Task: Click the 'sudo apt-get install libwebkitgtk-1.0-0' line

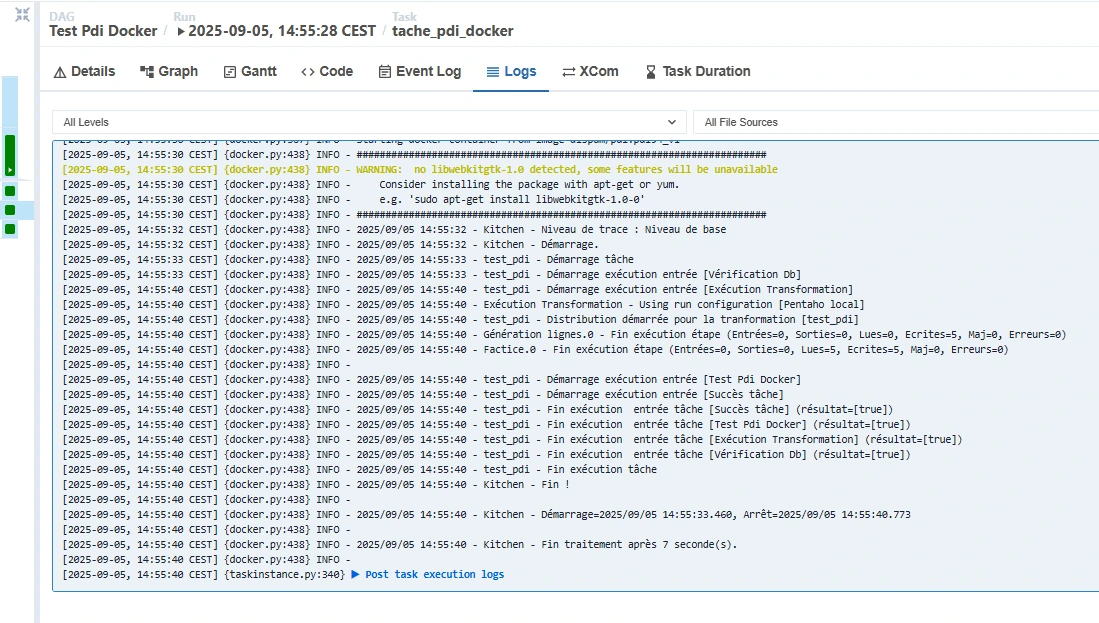Action: coord(353,200)
